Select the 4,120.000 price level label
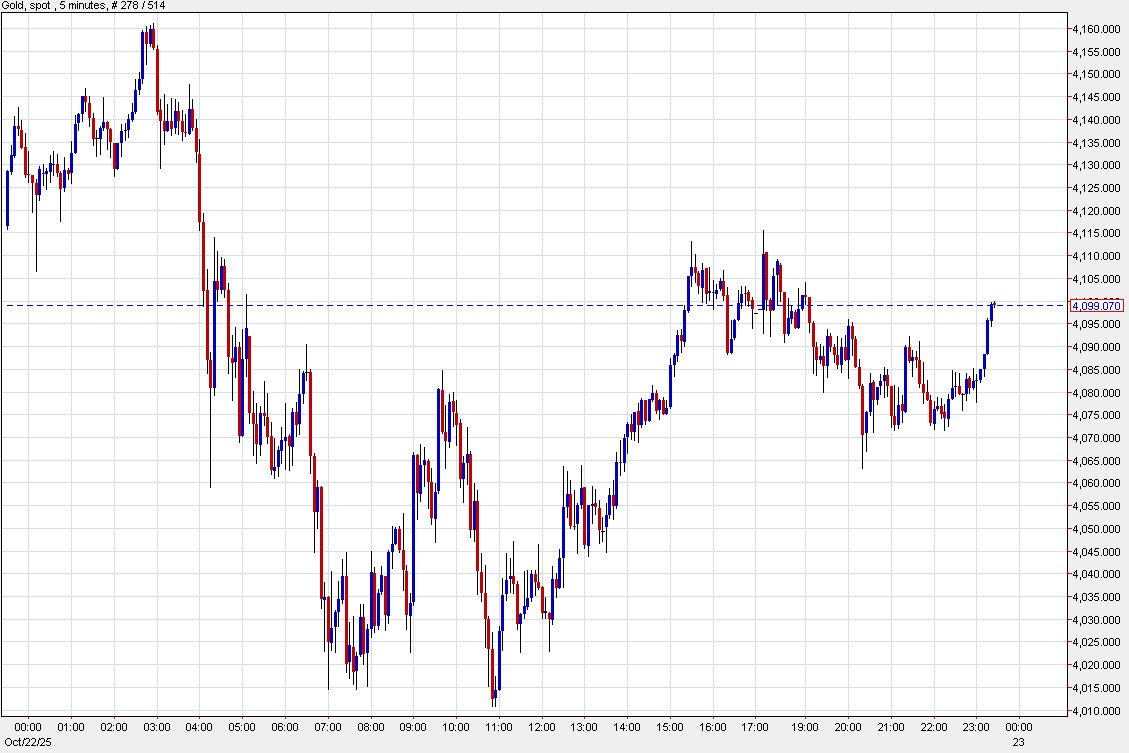The width and height of the screenshot is (1129, 753). click(1096, 211)
